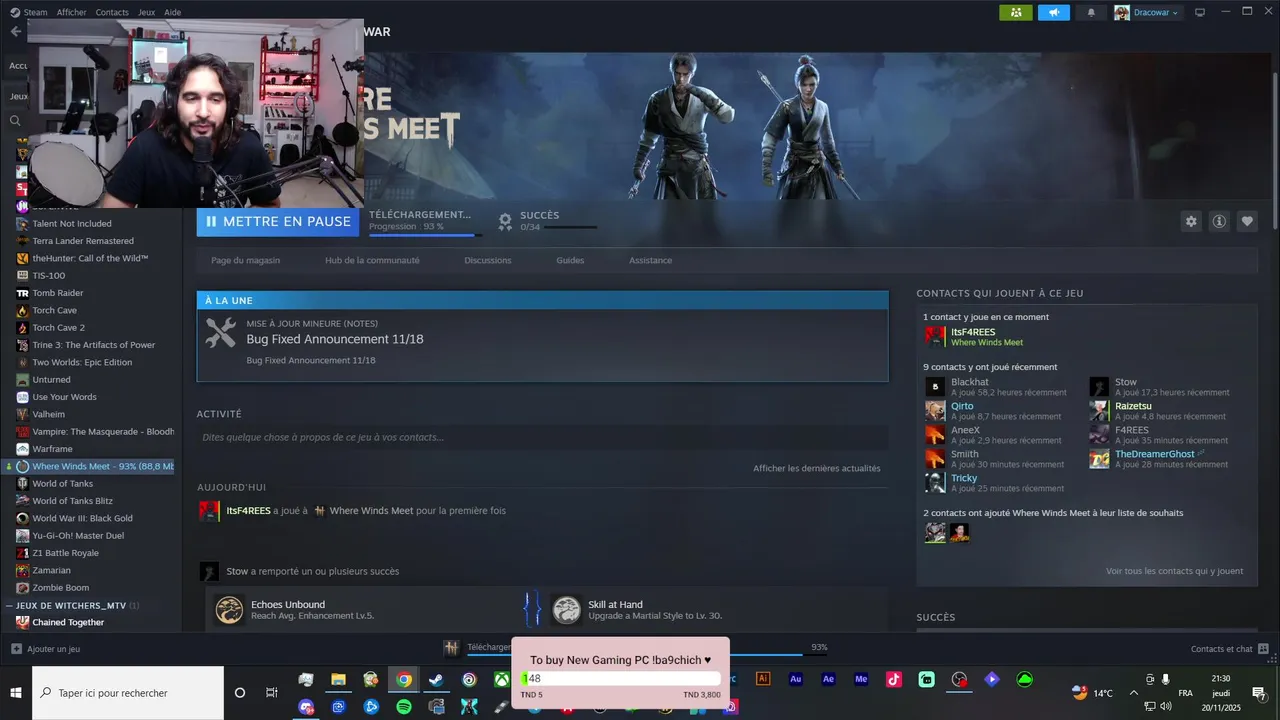This screenshot has width=1280, height=720.
Task: Open Adobe Illustrator taskbar icon
Action: point(763,679)
